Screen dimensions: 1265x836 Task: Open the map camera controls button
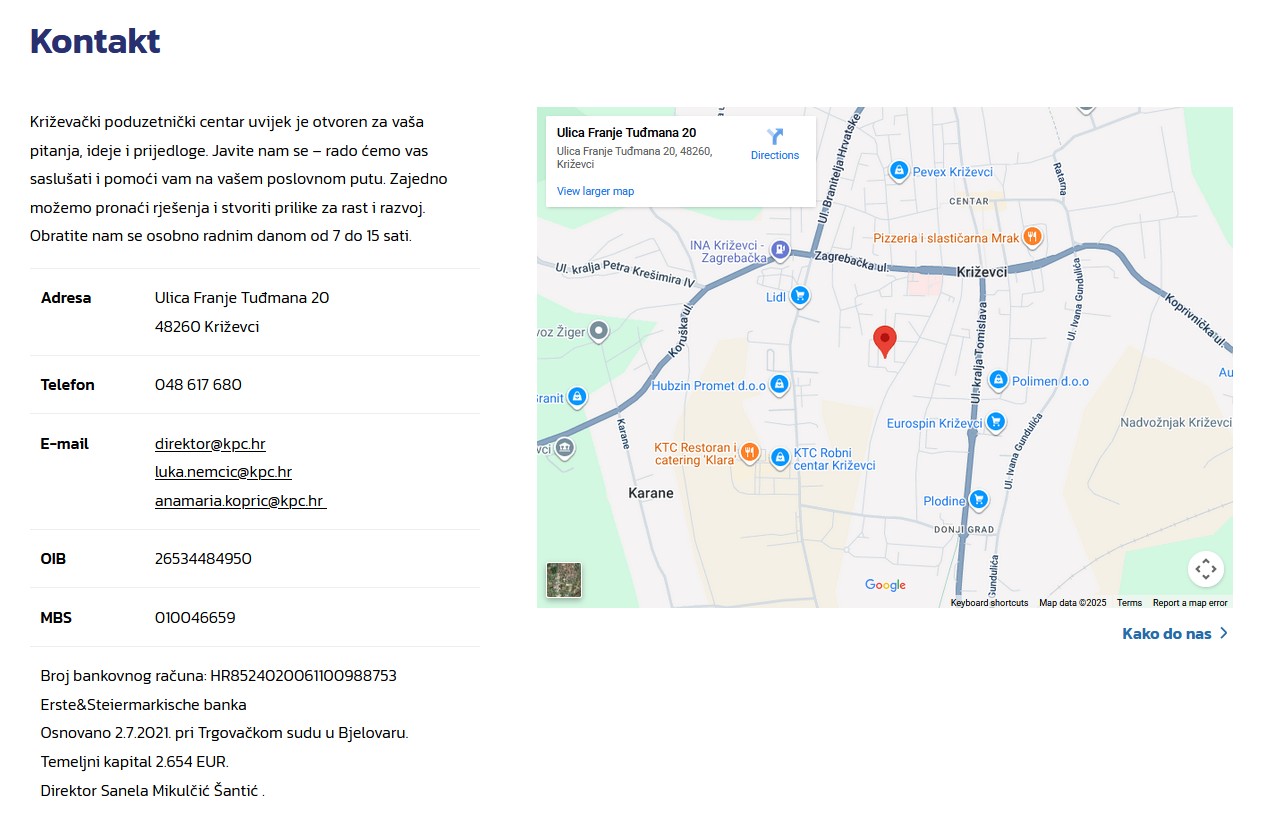(1205, 569)
